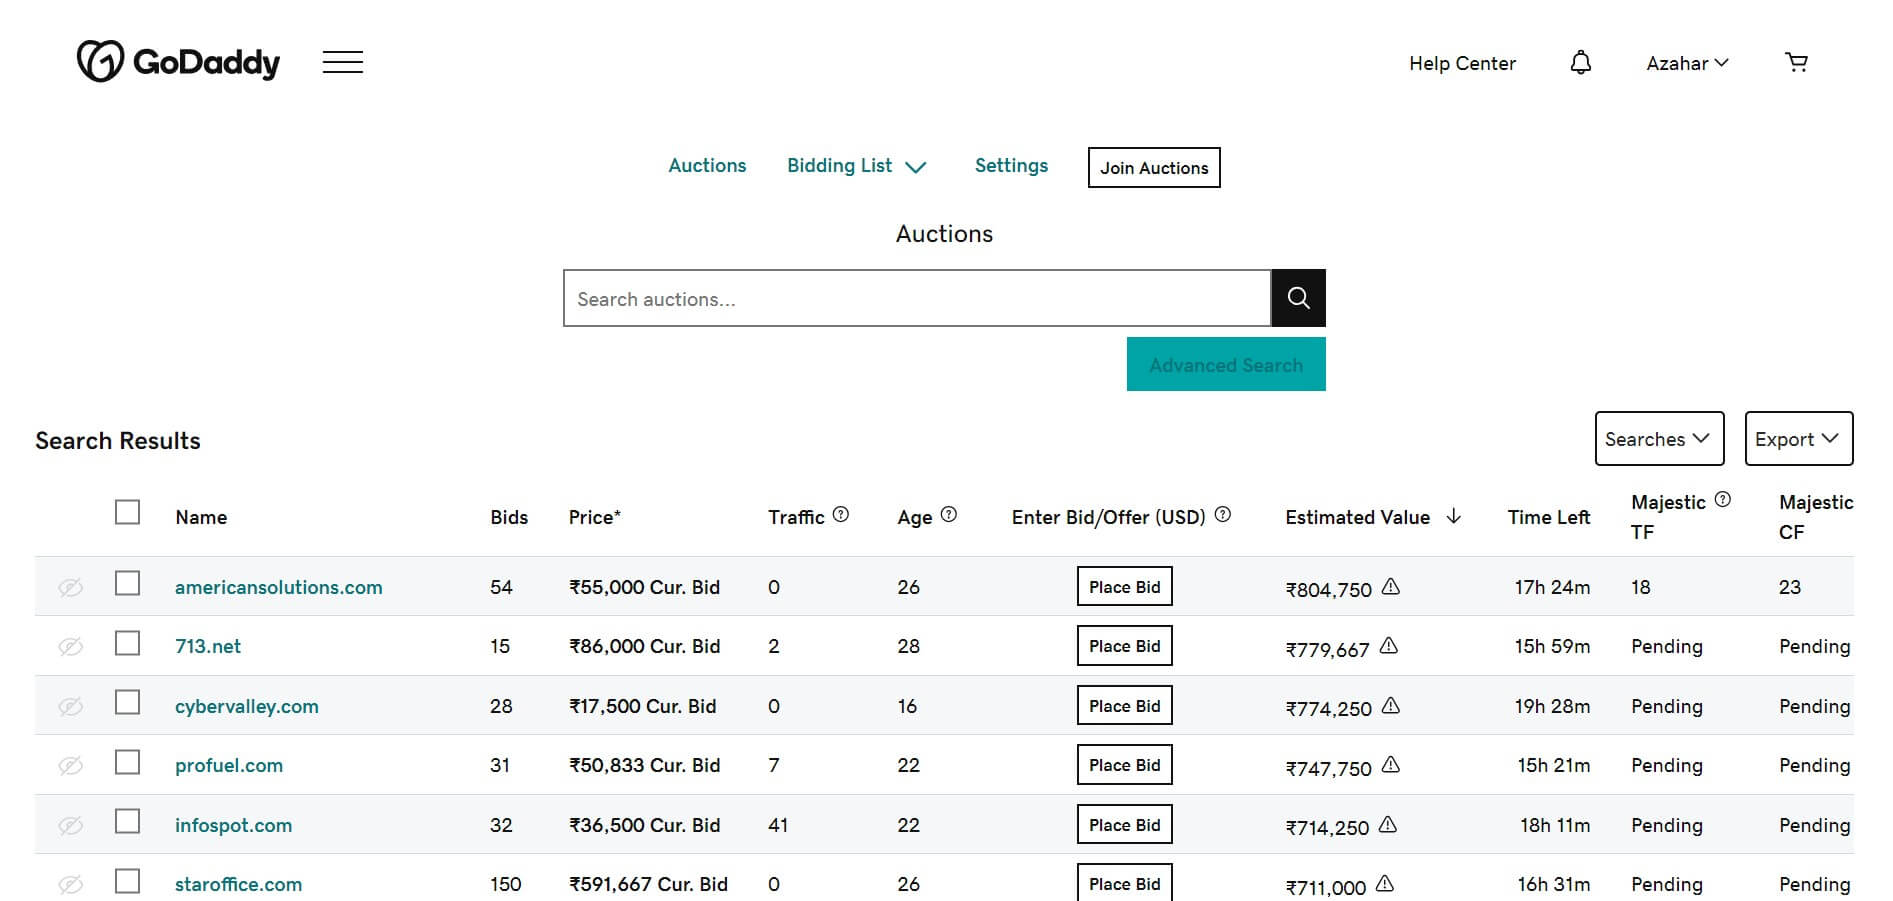Image resolution: width=1893 pixels, height=901 pixels.
Task: Check the checkbox for staroffice.com
Action: pos(127,882)
